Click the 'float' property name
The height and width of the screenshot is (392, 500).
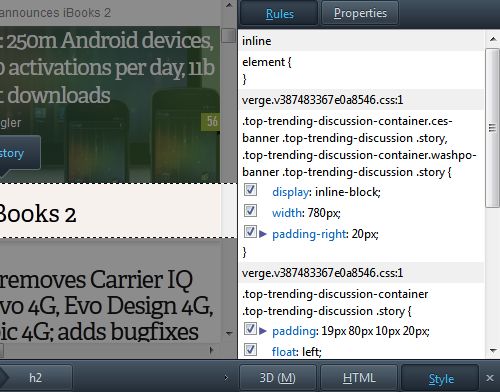click(284, 352)
